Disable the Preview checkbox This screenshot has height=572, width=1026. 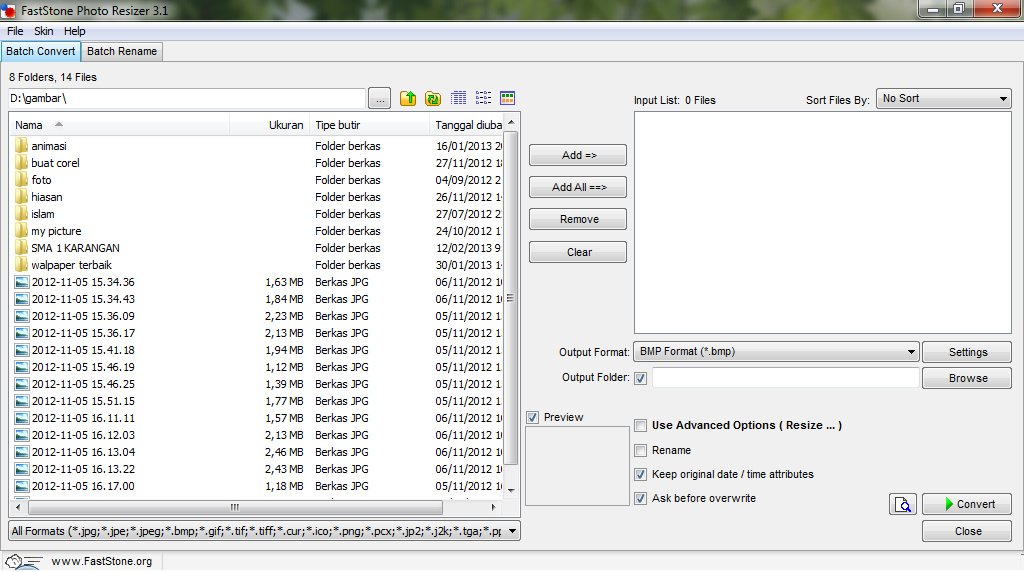533,418
